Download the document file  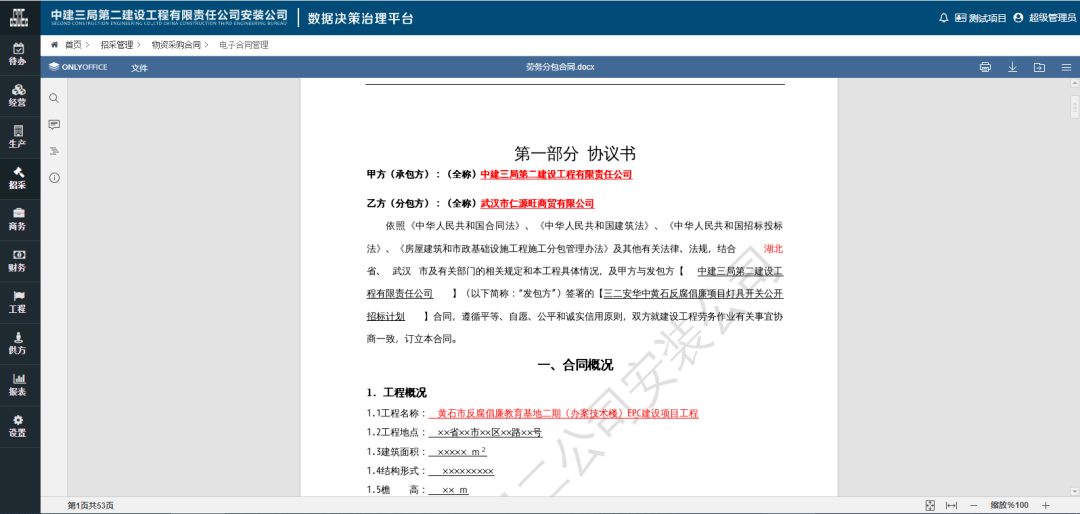pos(1012,67)
